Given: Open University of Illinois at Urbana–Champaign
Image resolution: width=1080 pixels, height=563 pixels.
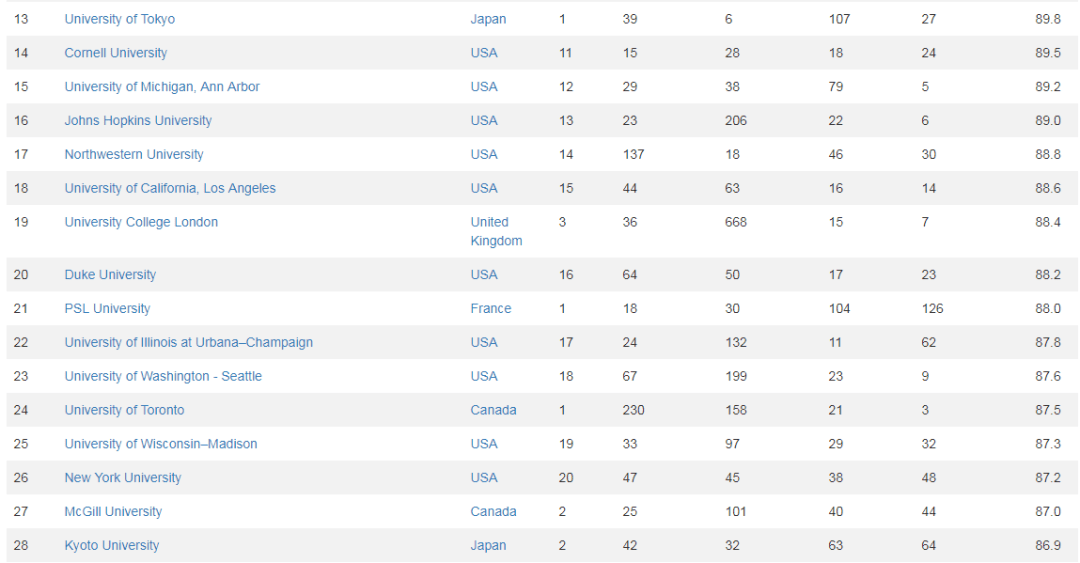Looking at the screenshot, I should coord(189,342).
